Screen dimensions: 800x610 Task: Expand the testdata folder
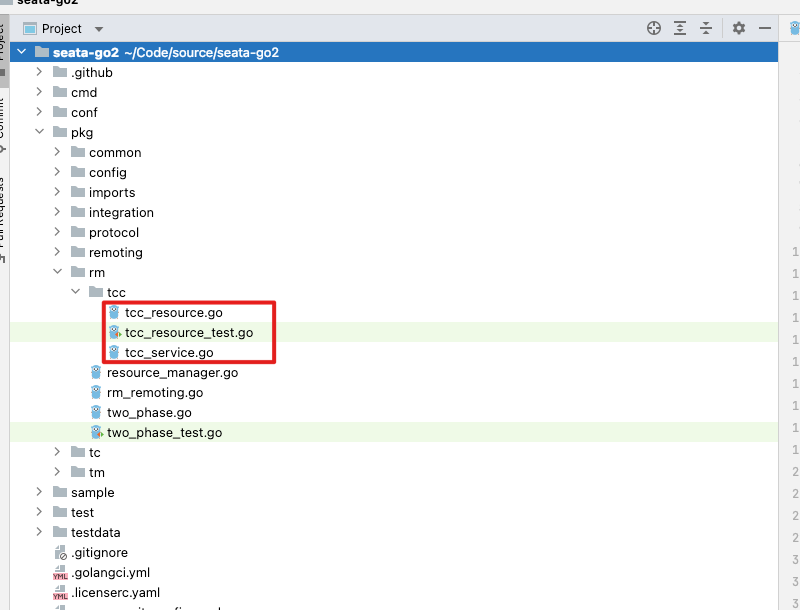pos(39,531)
